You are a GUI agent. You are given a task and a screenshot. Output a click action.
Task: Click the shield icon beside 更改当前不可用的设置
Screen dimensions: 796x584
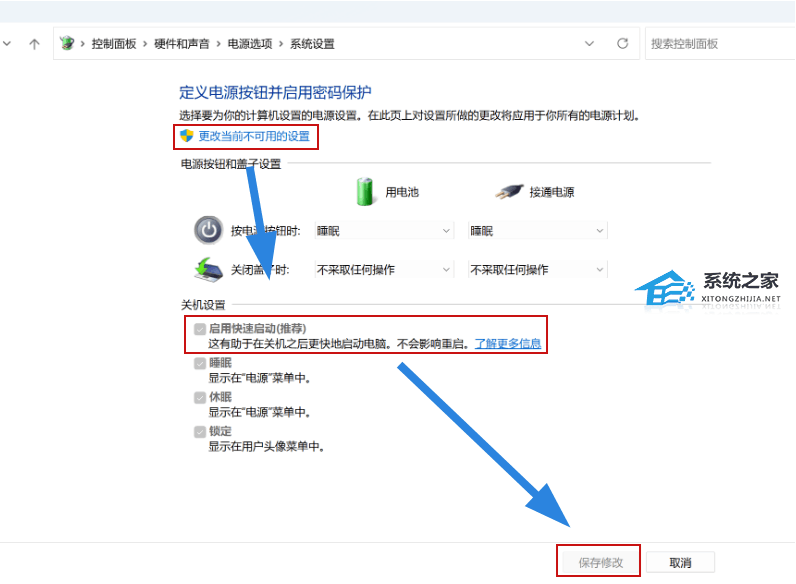click(x=187, y=136)
